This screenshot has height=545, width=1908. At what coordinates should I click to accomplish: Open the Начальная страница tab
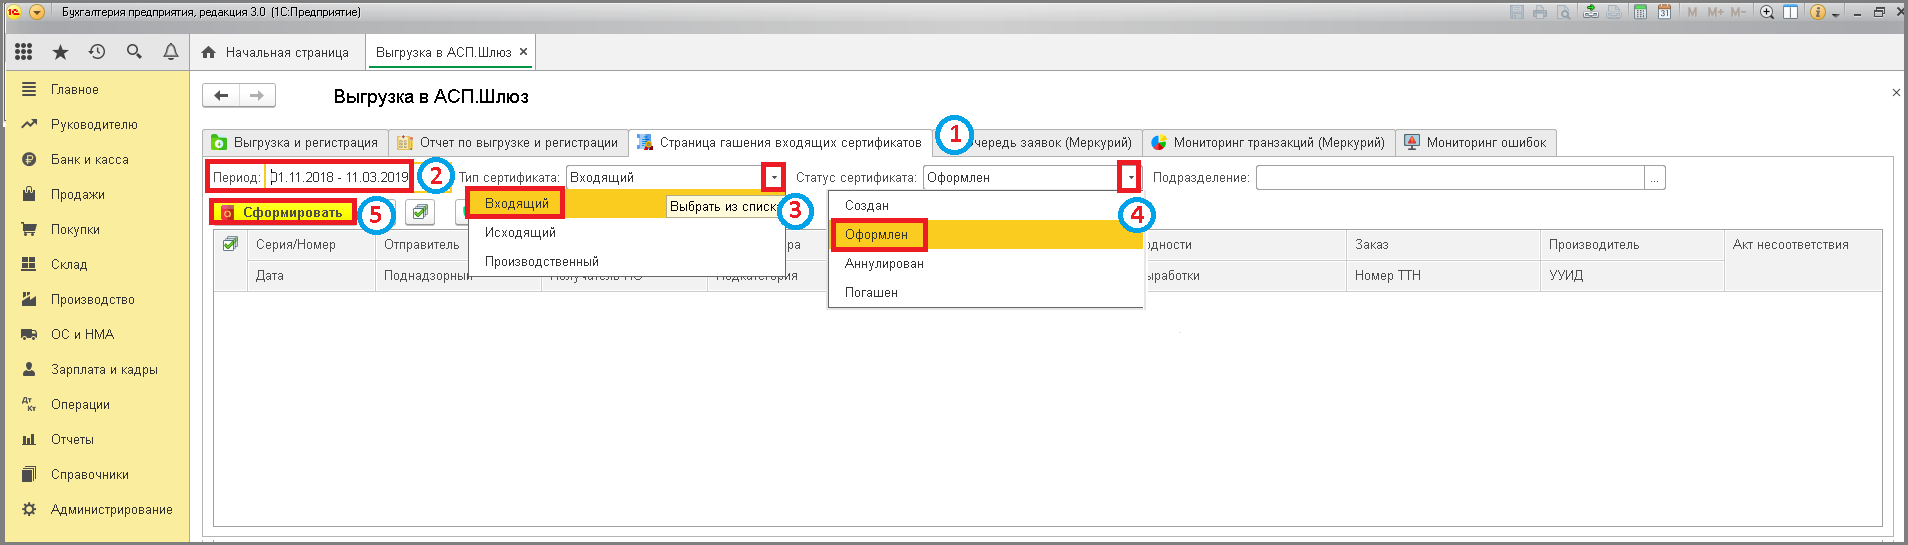pos(275,52)
